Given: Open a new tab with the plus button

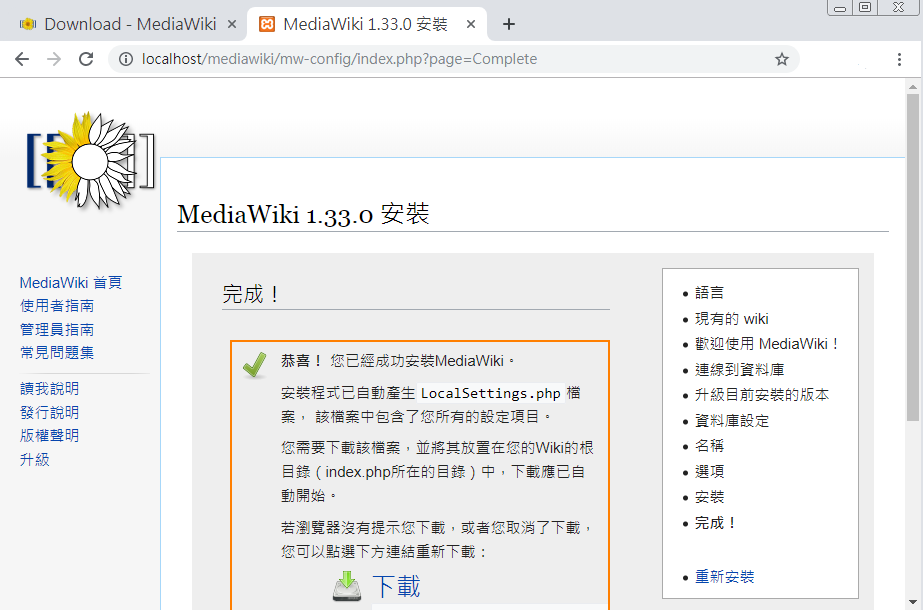Looking at the screenshot, I should tap(509, 24).
